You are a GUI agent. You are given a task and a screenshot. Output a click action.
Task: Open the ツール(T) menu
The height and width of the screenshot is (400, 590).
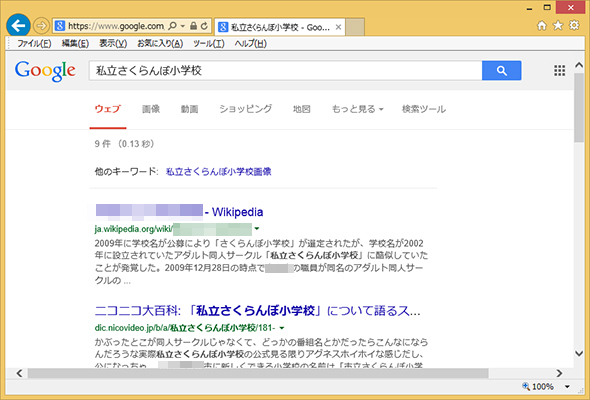coord(209,44)
